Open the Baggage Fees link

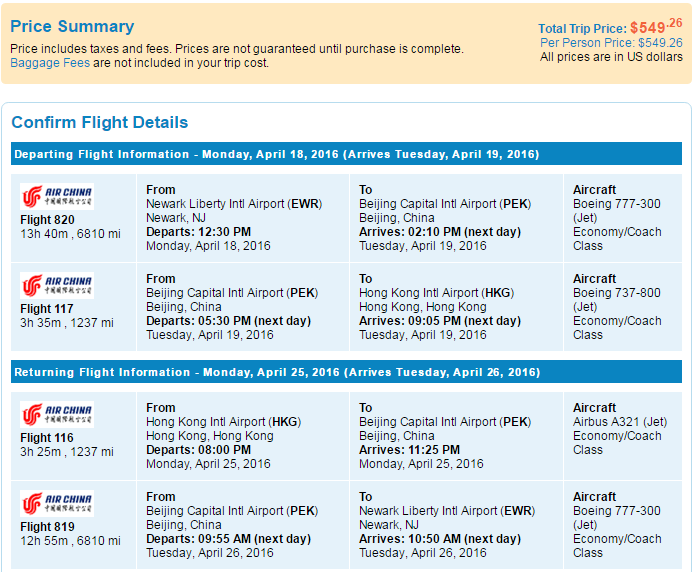[x=50, y=63]
